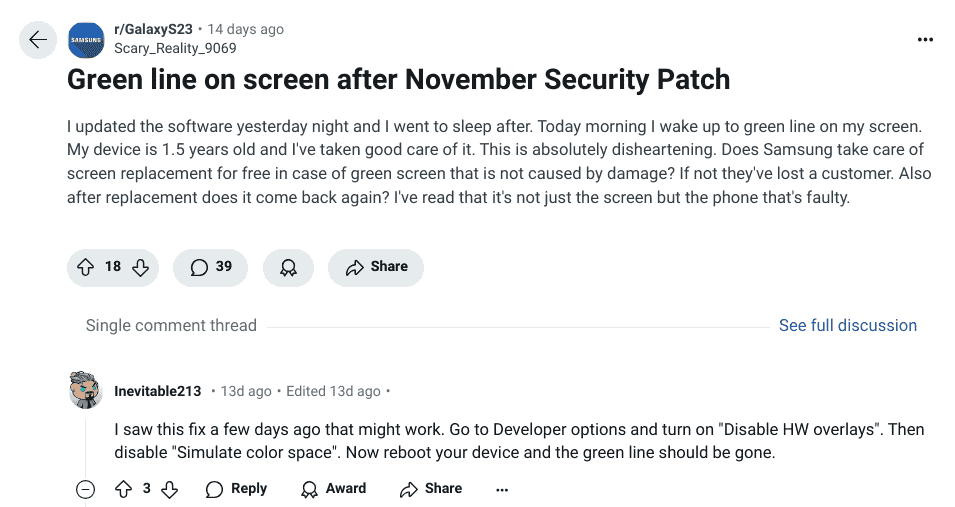Open the r/GalaxyS23 subreddit link

pyautogui.click(x=153, y=30)
